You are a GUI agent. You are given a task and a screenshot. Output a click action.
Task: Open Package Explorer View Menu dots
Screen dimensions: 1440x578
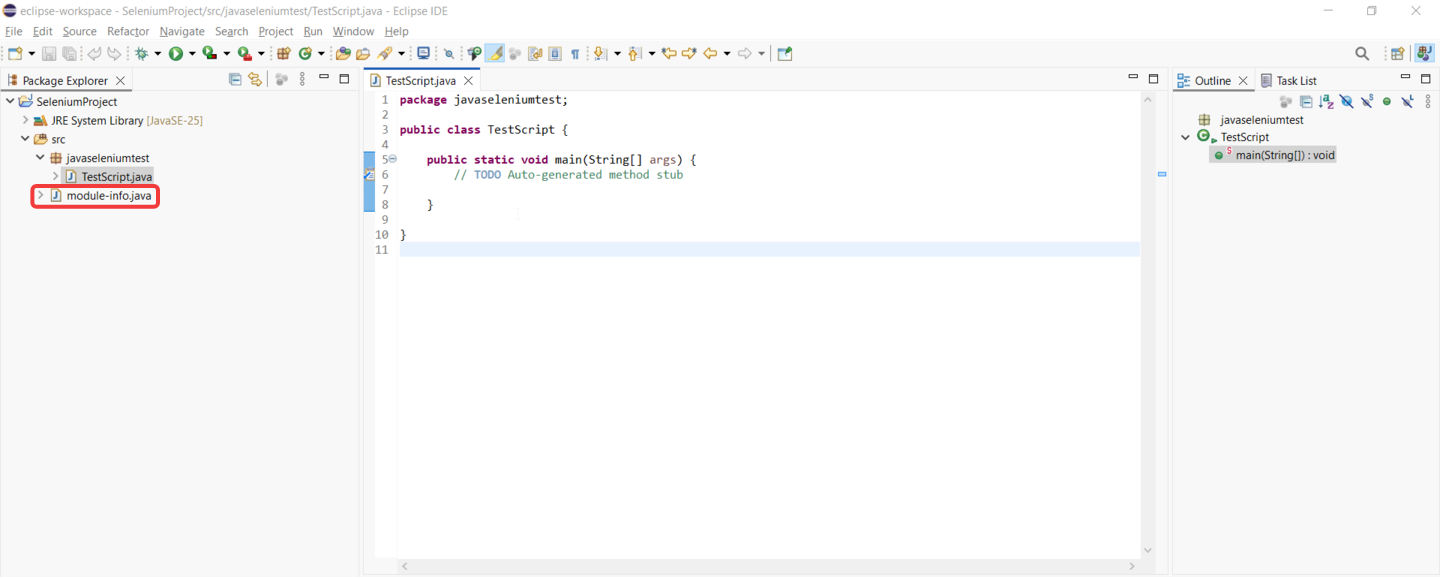[302, 80]
